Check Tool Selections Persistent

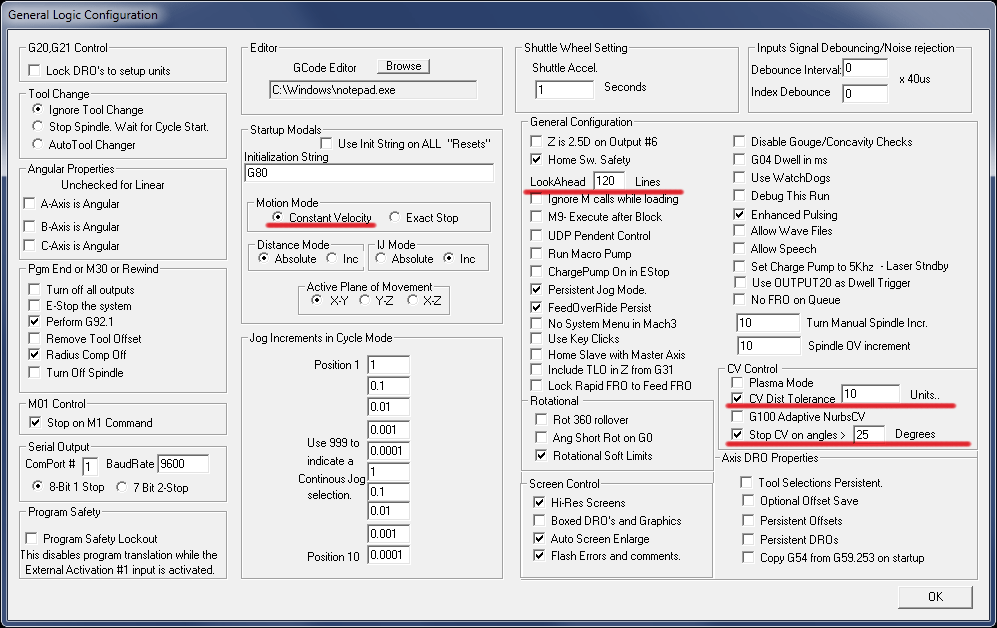(747, 482)
